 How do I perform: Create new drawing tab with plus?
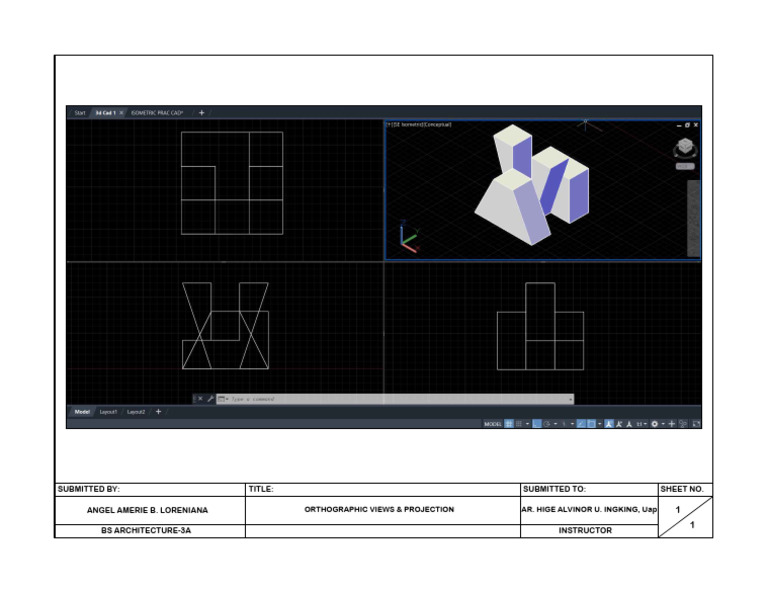[x=201, y=113]
